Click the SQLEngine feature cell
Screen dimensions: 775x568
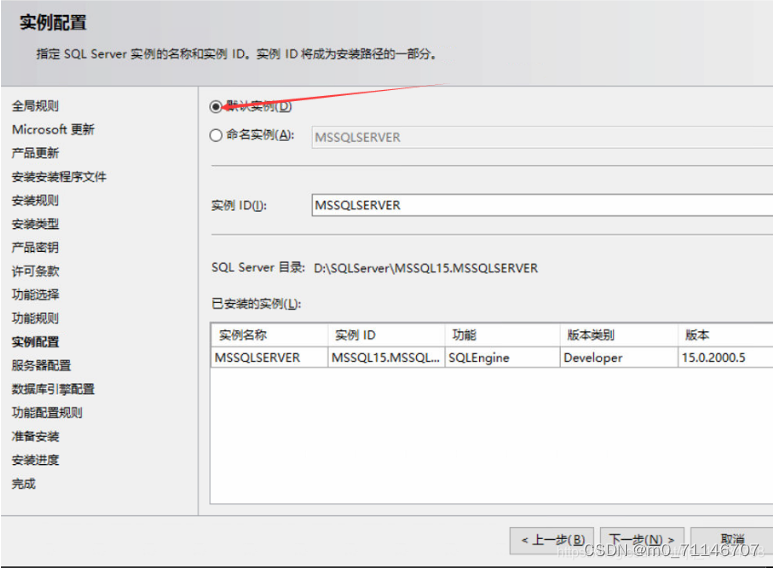click(x=503, y=357)
